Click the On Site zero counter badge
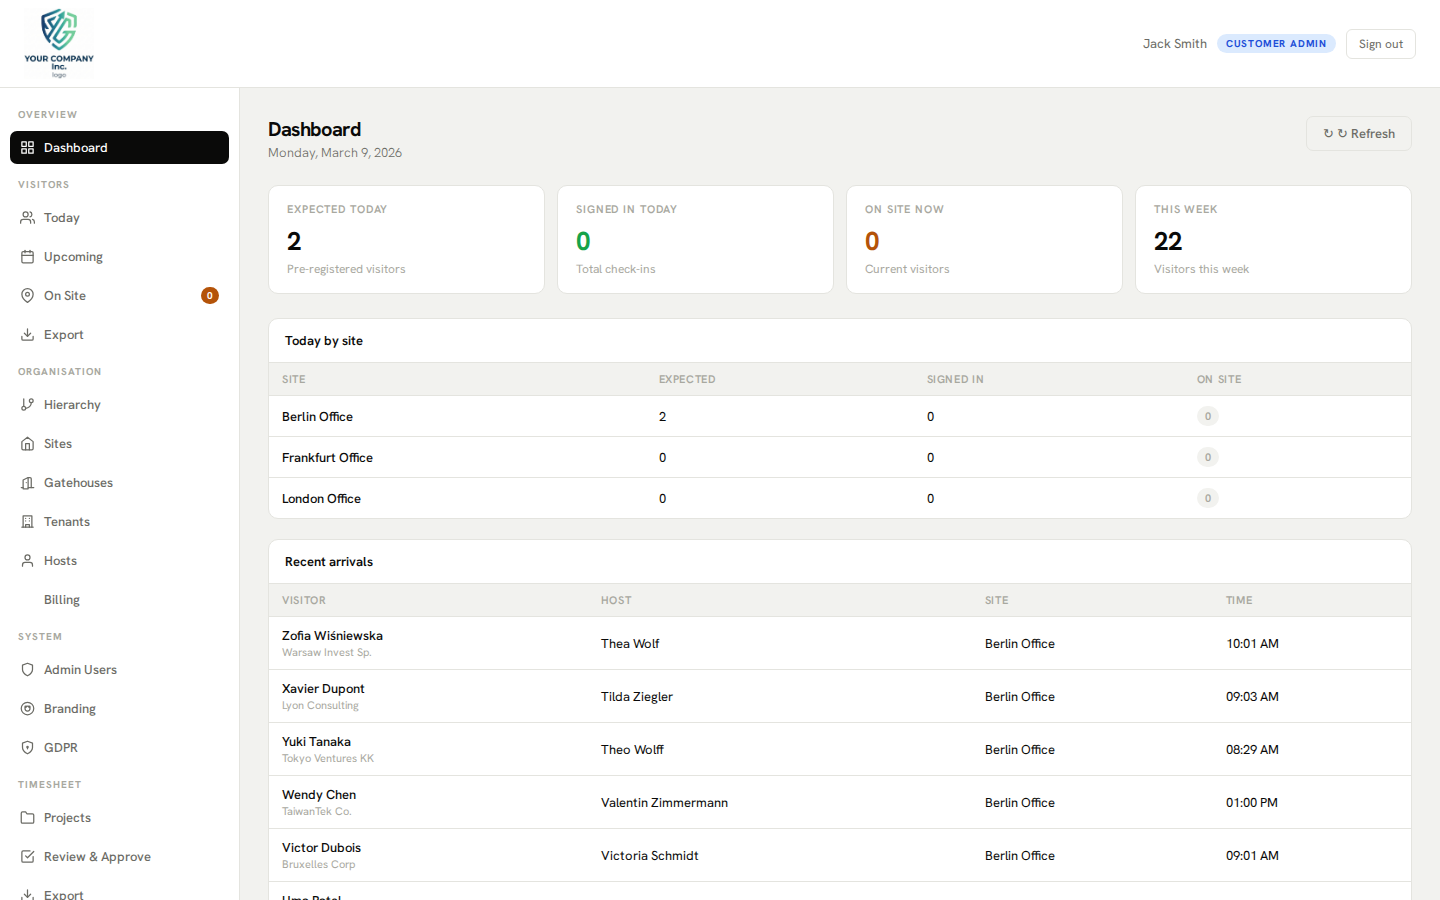 pos(209,295)
